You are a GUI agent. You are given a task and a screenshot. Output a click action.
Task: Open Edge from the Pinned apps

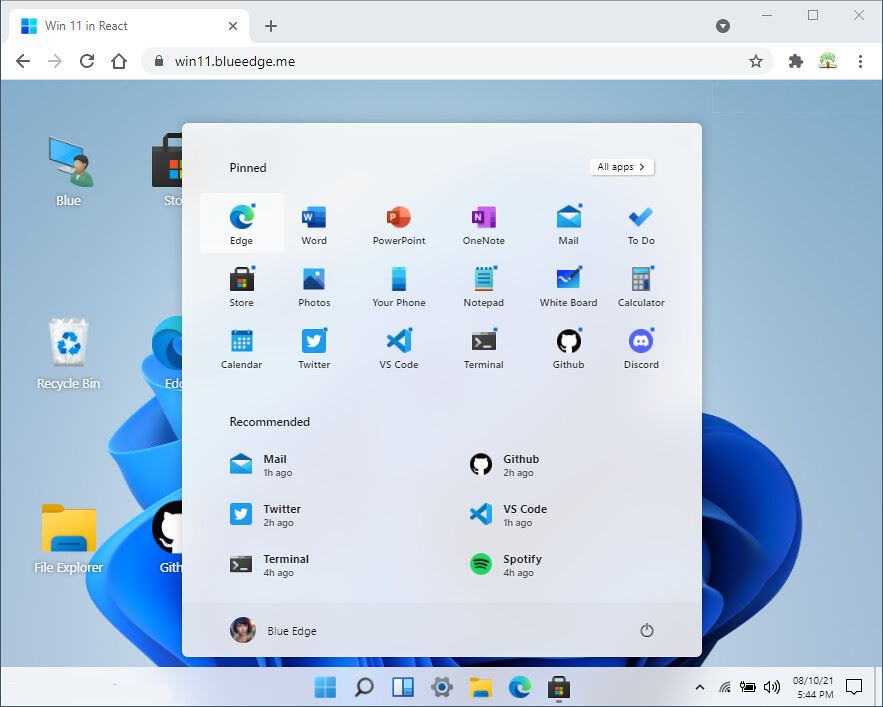pos(242,223)
